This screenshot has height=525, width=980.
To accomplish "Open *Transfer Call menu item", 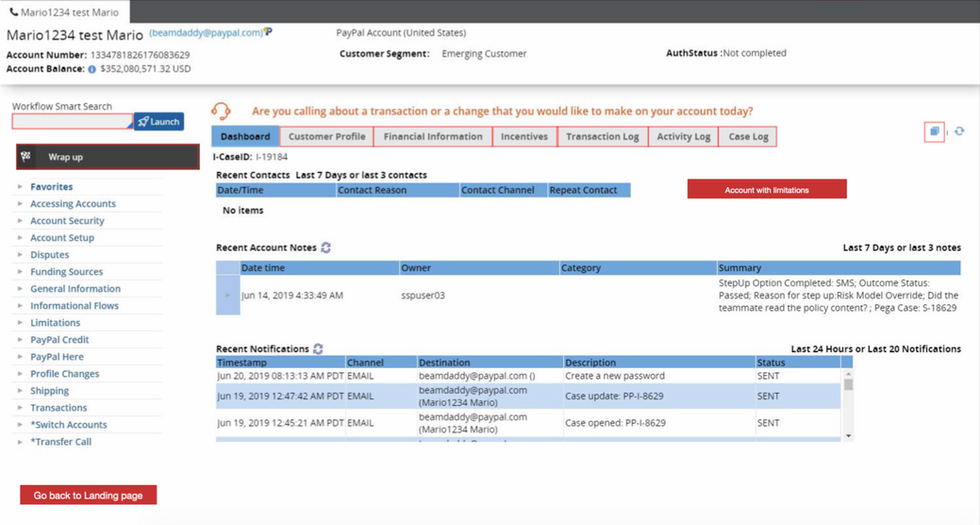I will [x=61, y=442].
